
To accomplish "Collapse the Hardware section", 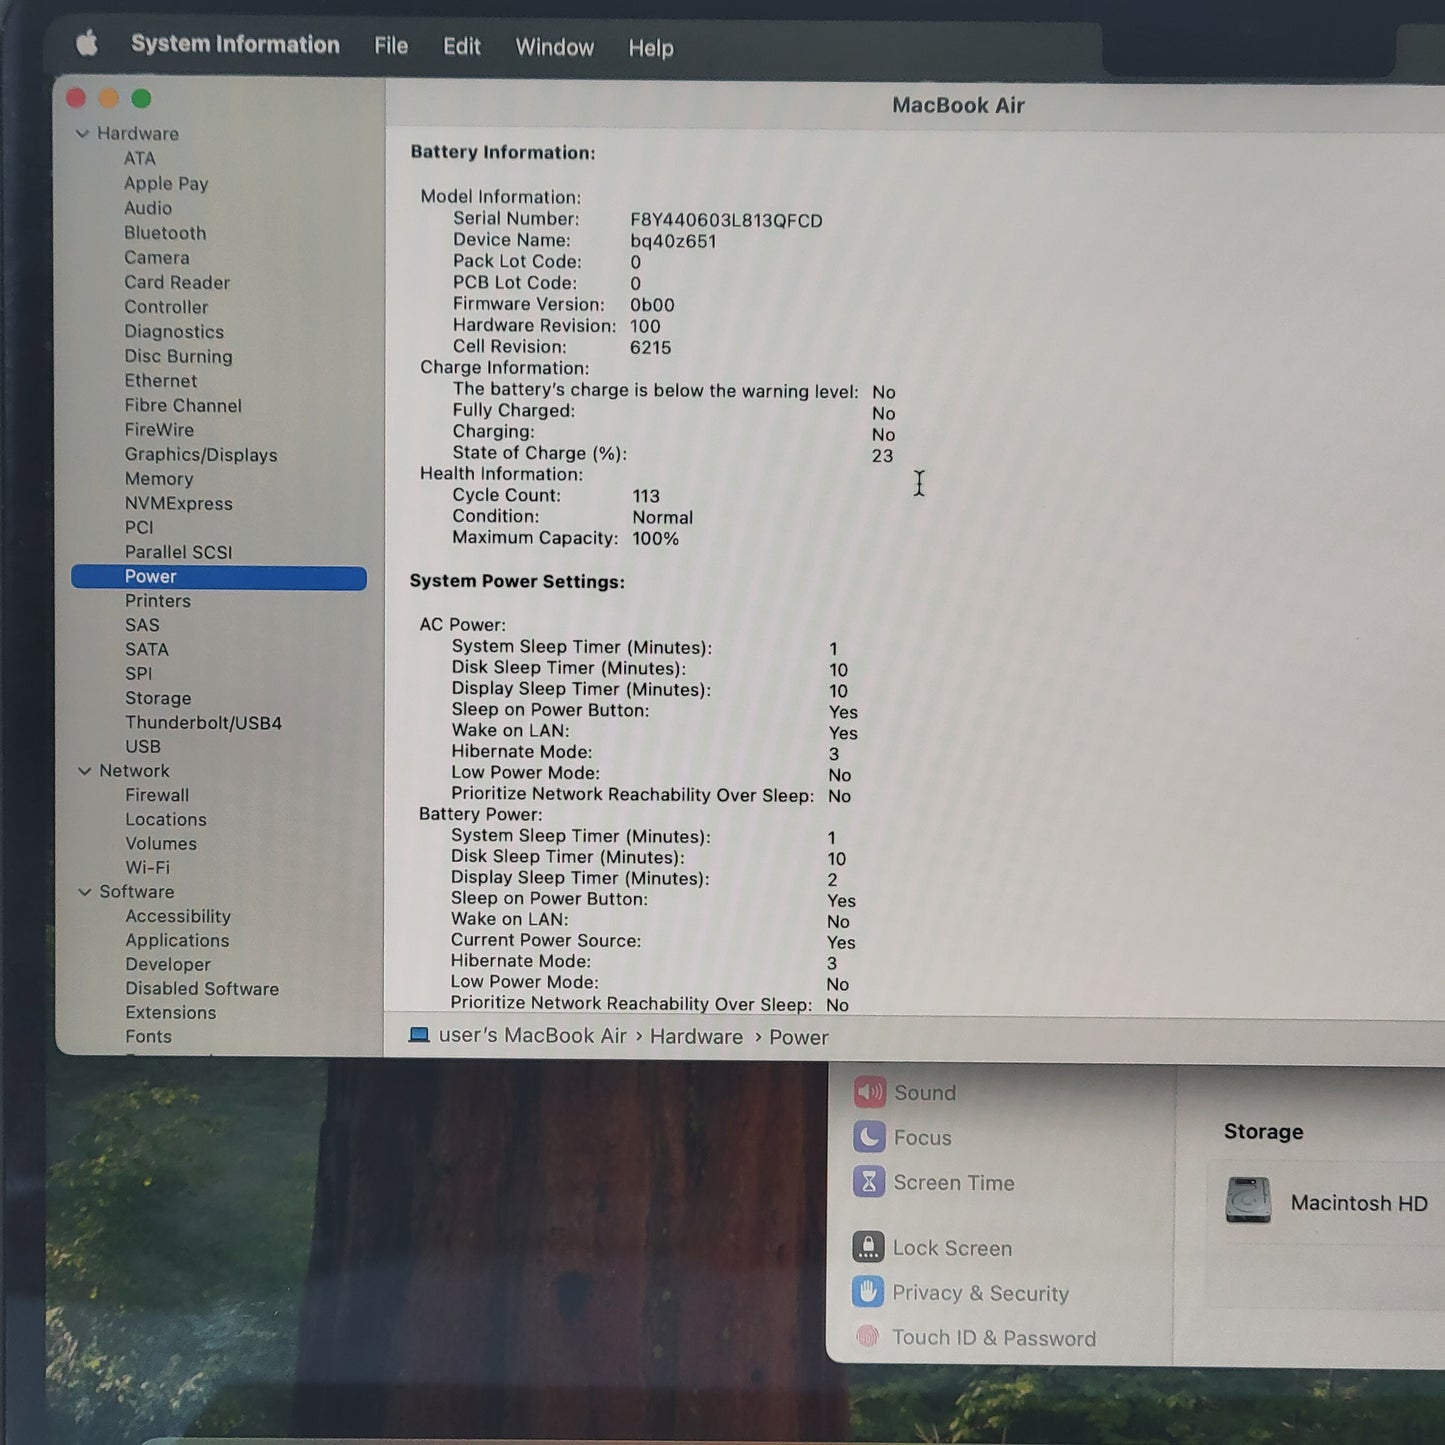I will pos(82,133).
